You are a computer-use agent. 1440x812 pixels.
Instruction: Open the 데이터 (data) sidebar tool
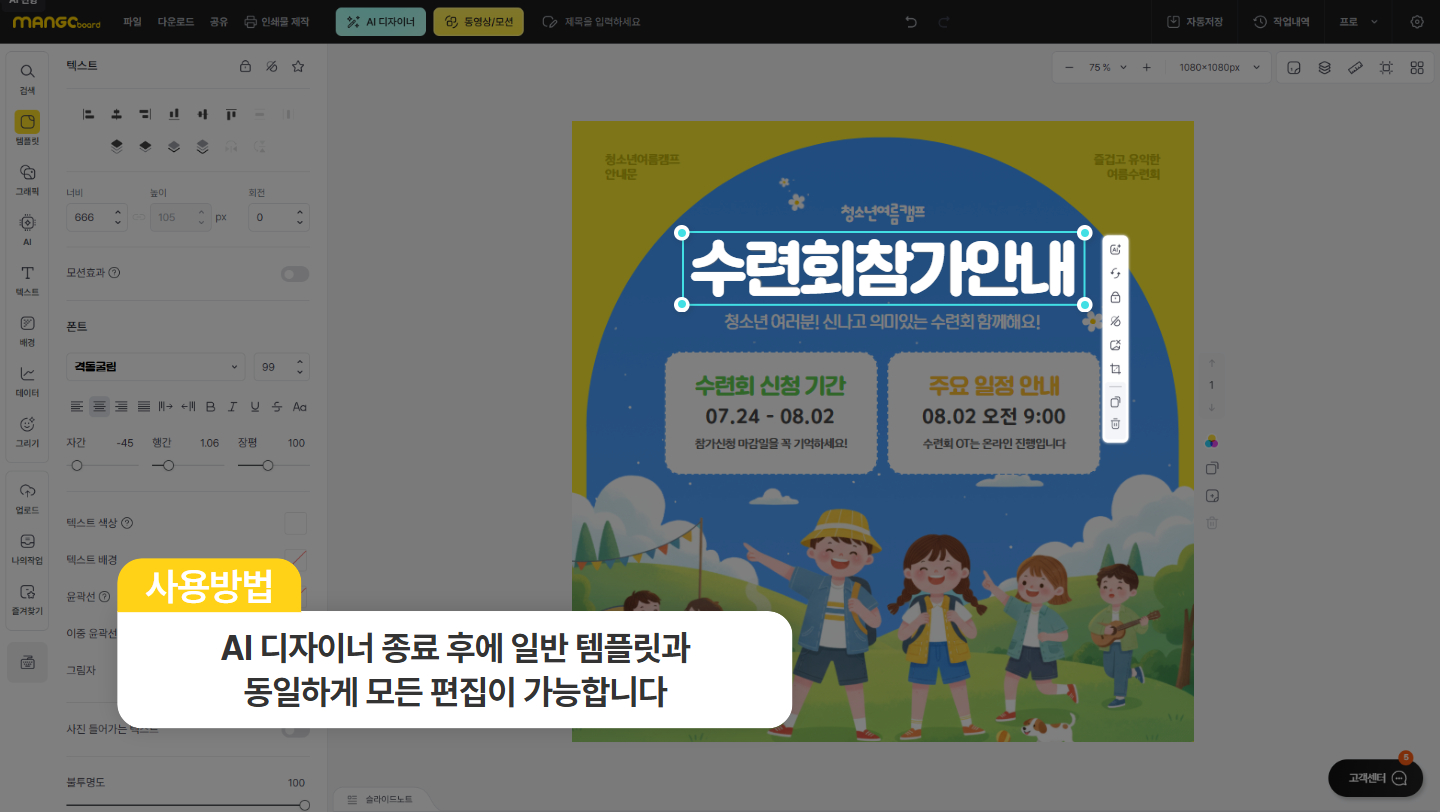click(28, 380)
